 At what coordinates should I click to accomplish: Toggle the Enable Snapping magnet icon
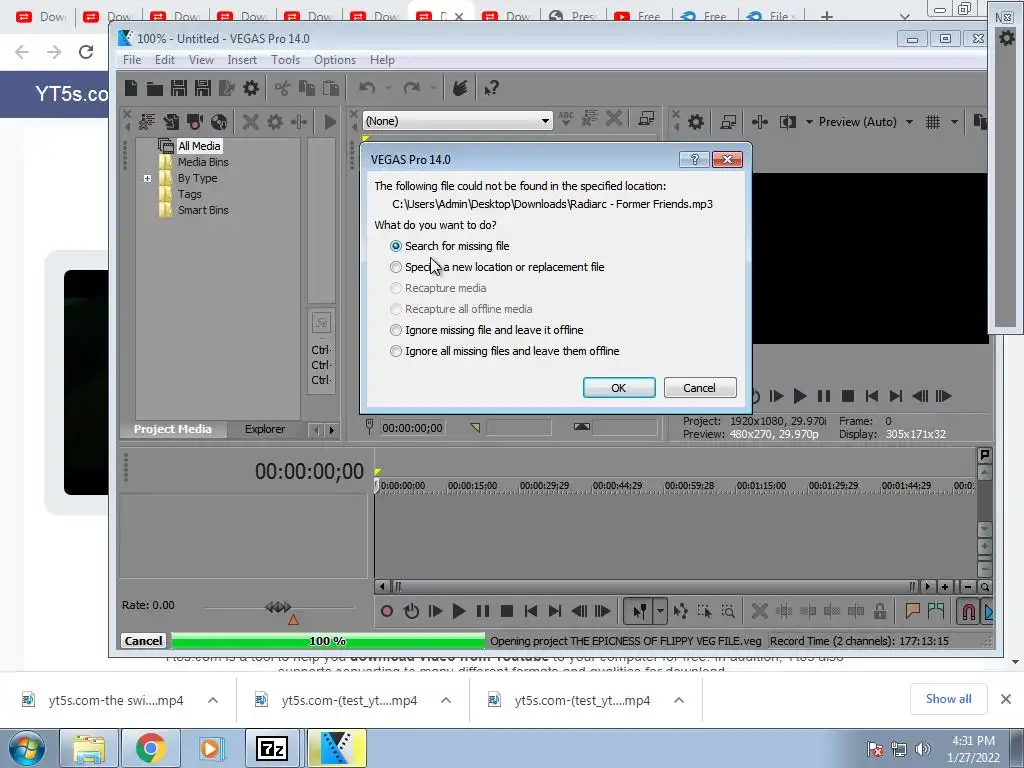(969, 611)
